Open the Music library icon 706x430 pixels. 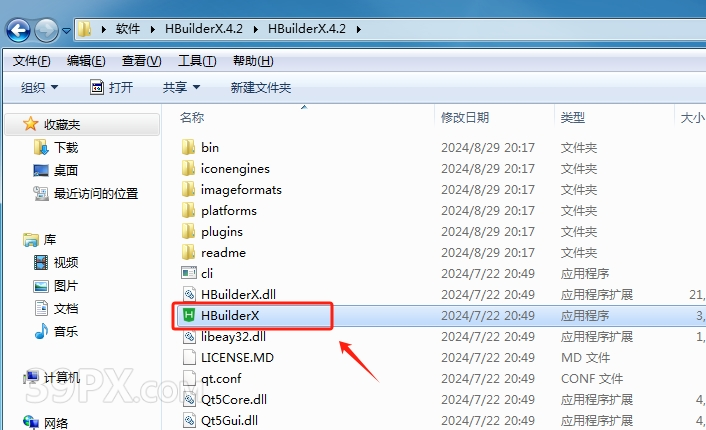[x=41, y=331]
